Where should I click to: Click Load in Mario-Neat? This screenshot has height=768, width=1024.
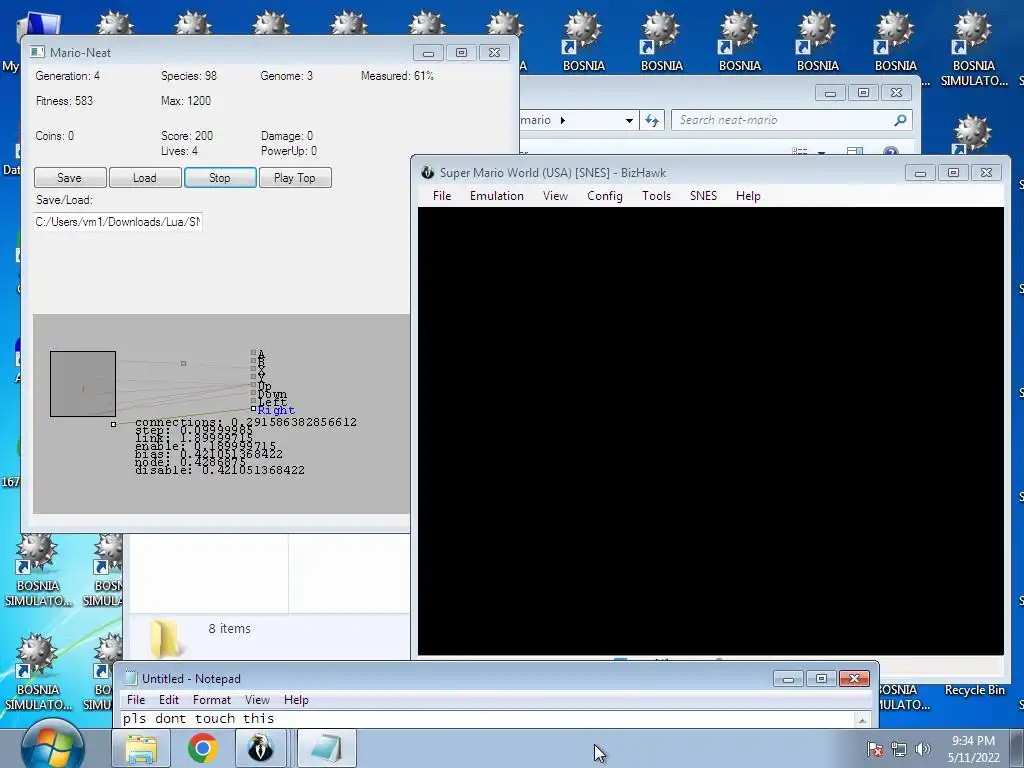point(145,178)
